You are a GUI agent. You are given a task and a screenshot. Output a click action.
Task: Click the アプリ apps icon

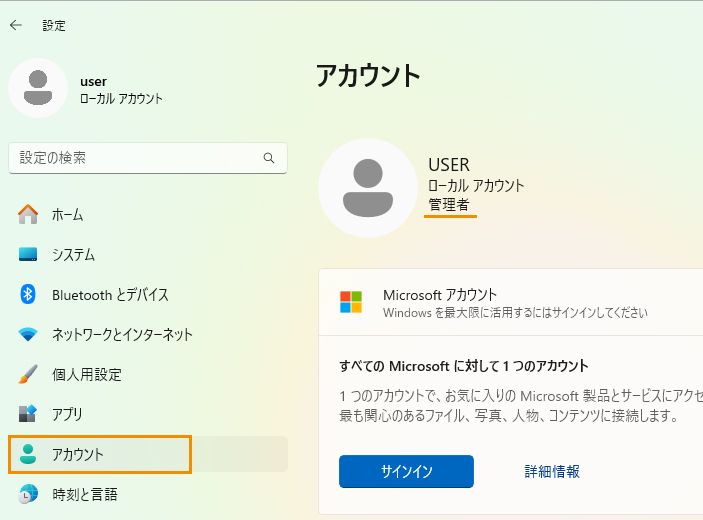click(28, 414)
